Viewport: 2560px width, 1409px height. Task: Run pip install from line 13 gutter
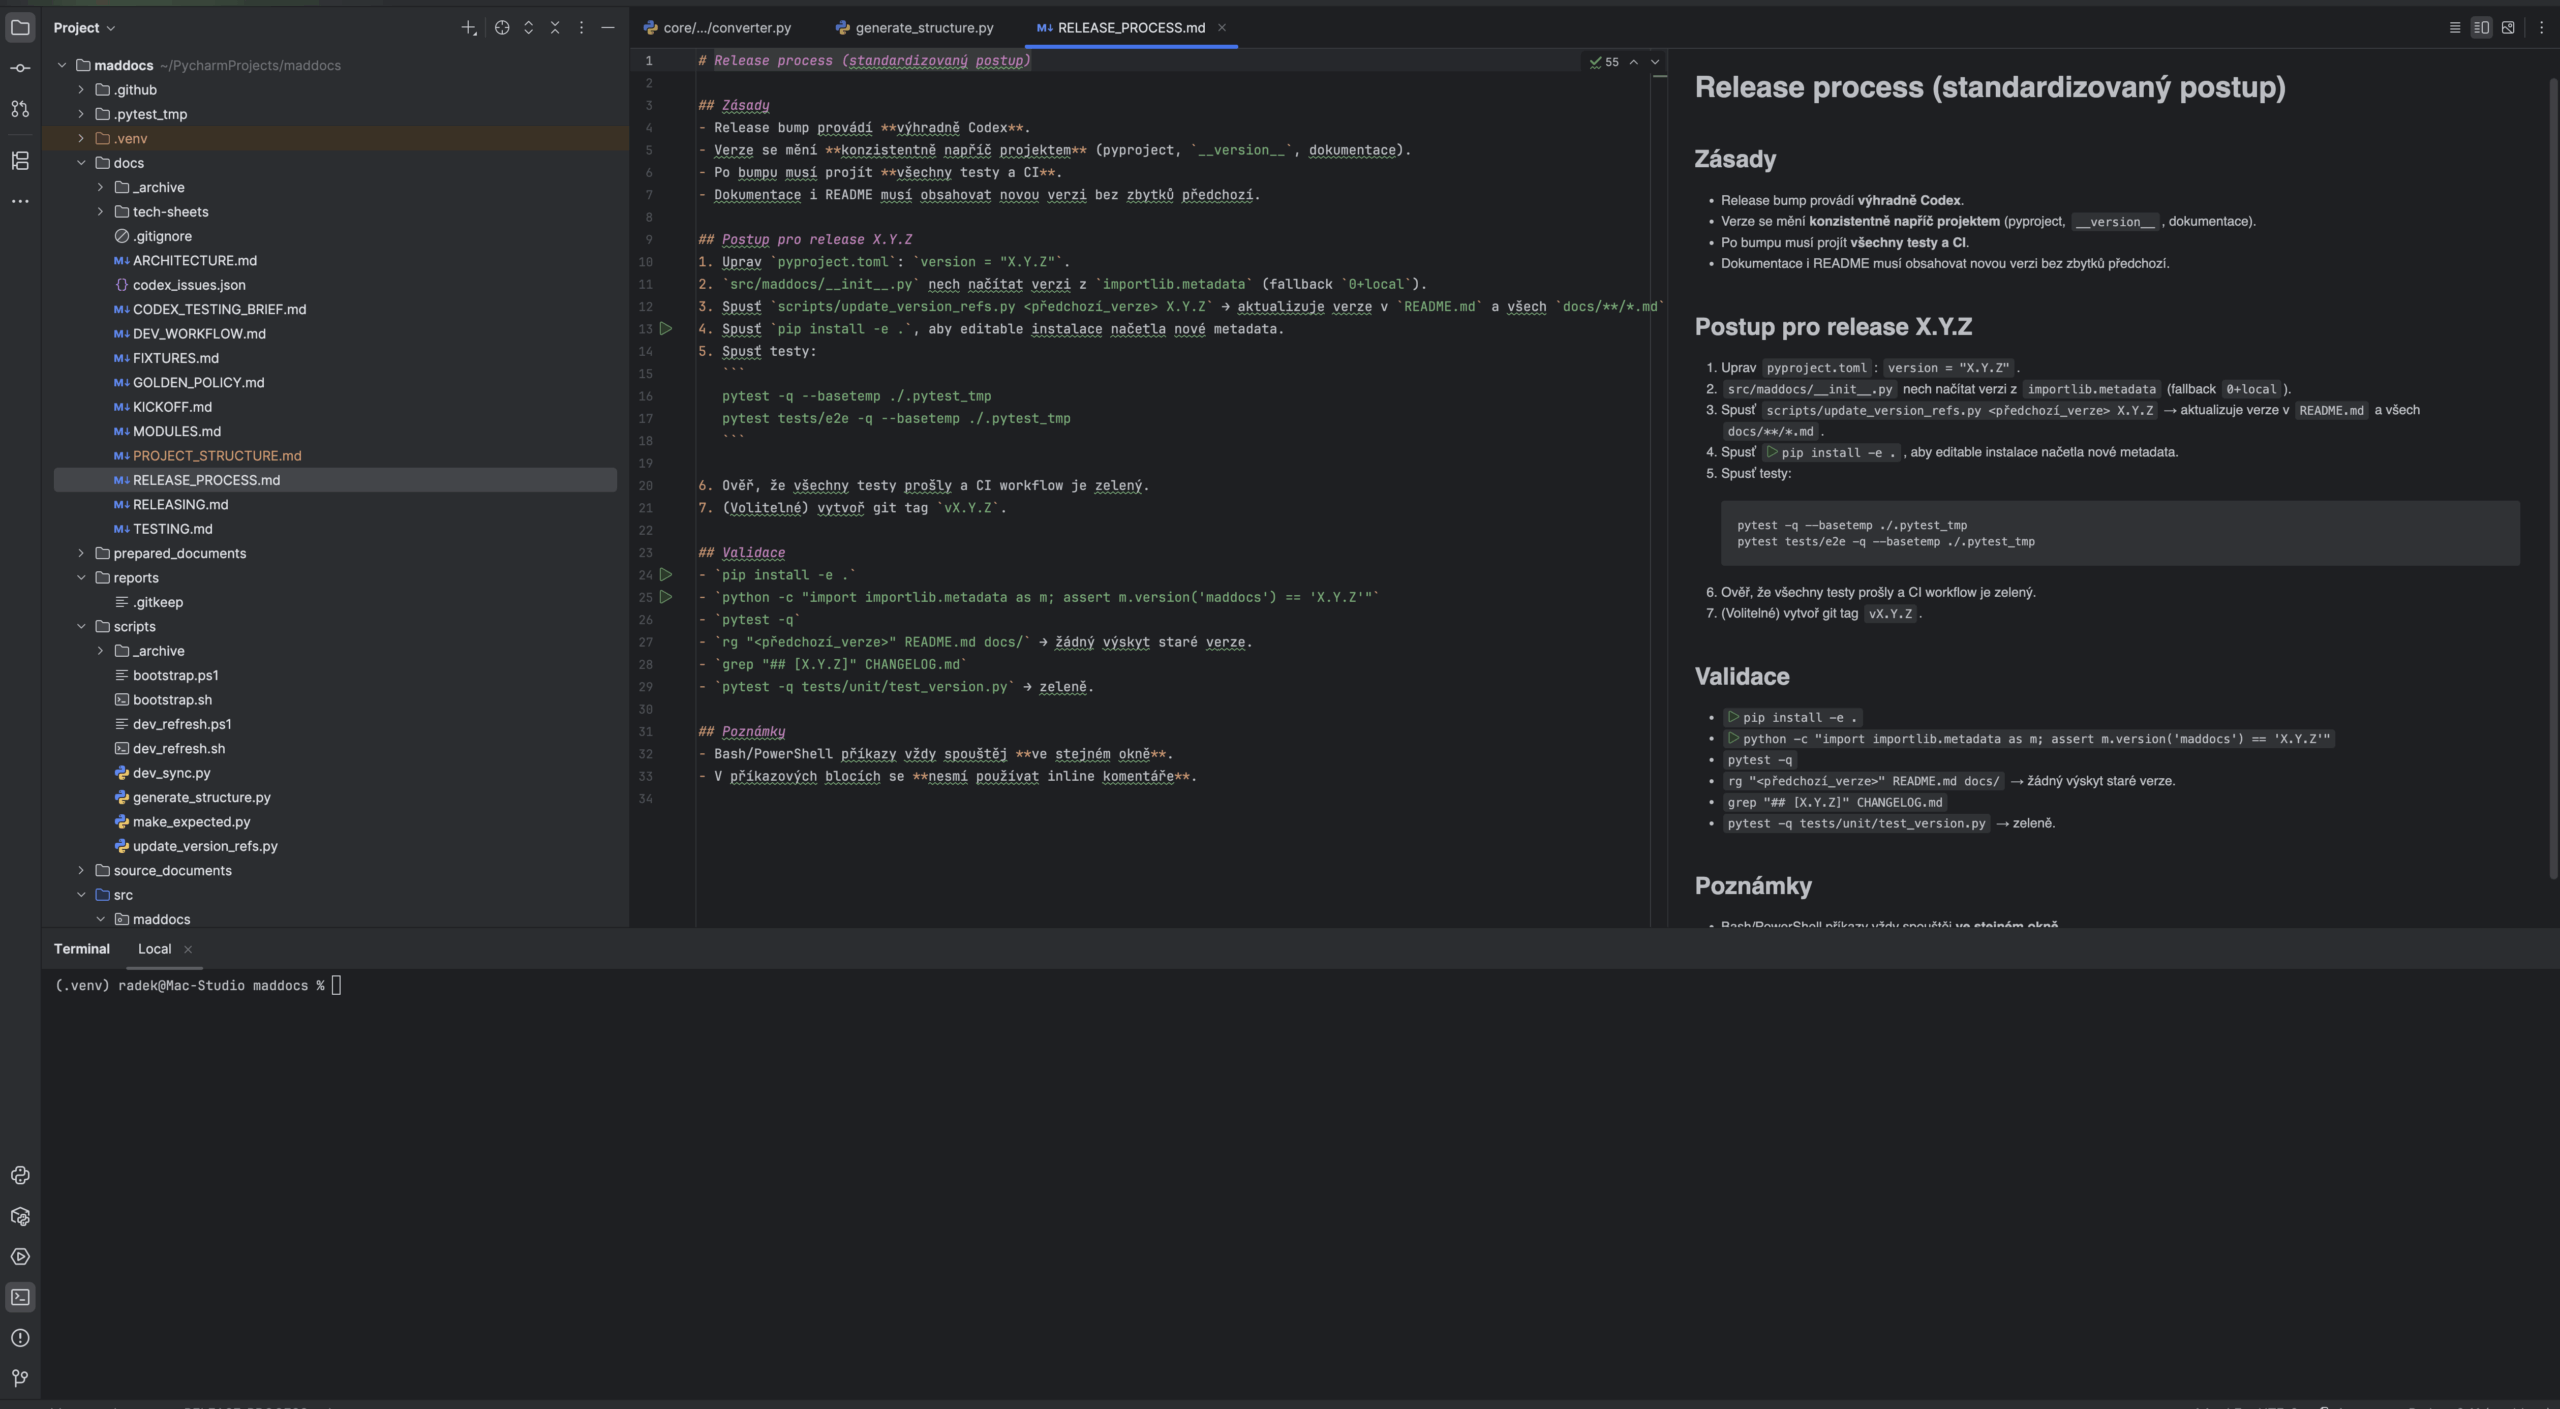tap(666, 329)
